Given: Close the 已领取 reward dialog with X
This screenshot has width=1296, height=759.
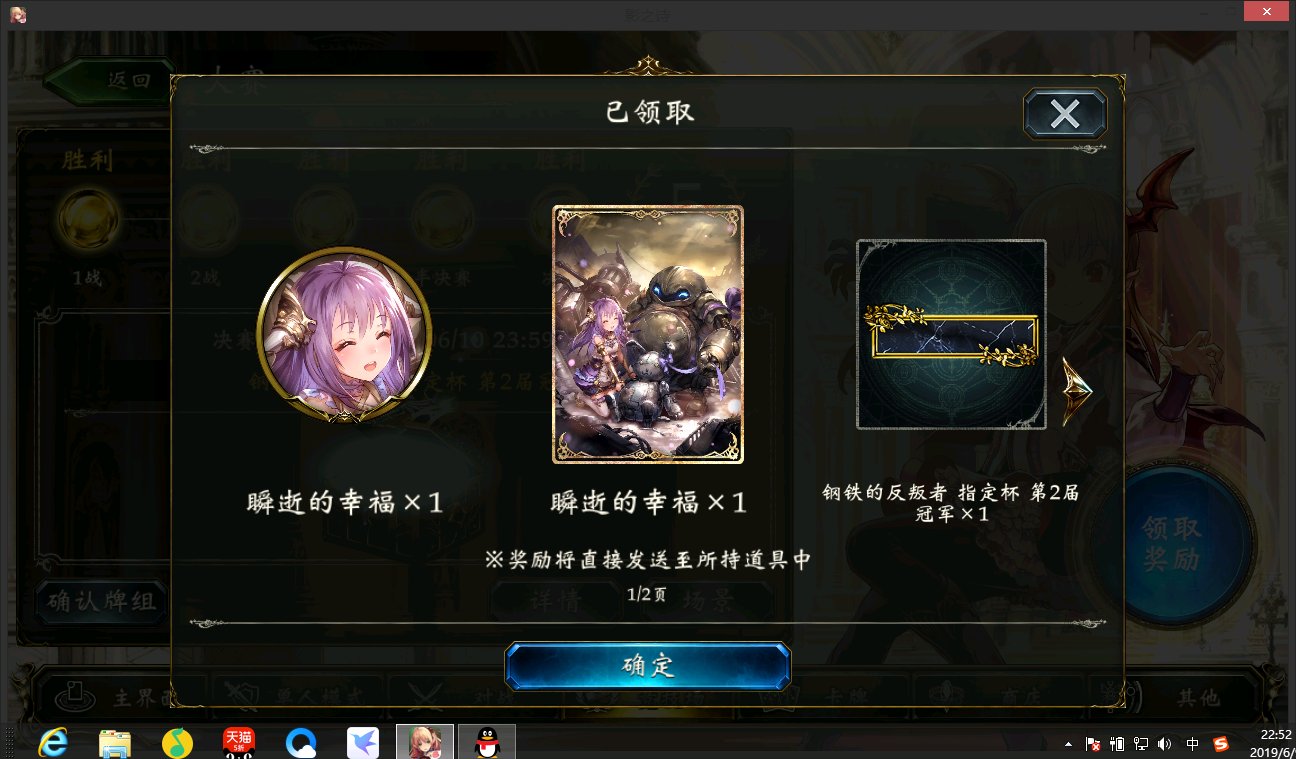Looking at the screenshot, I should [x=1065, y=113].
